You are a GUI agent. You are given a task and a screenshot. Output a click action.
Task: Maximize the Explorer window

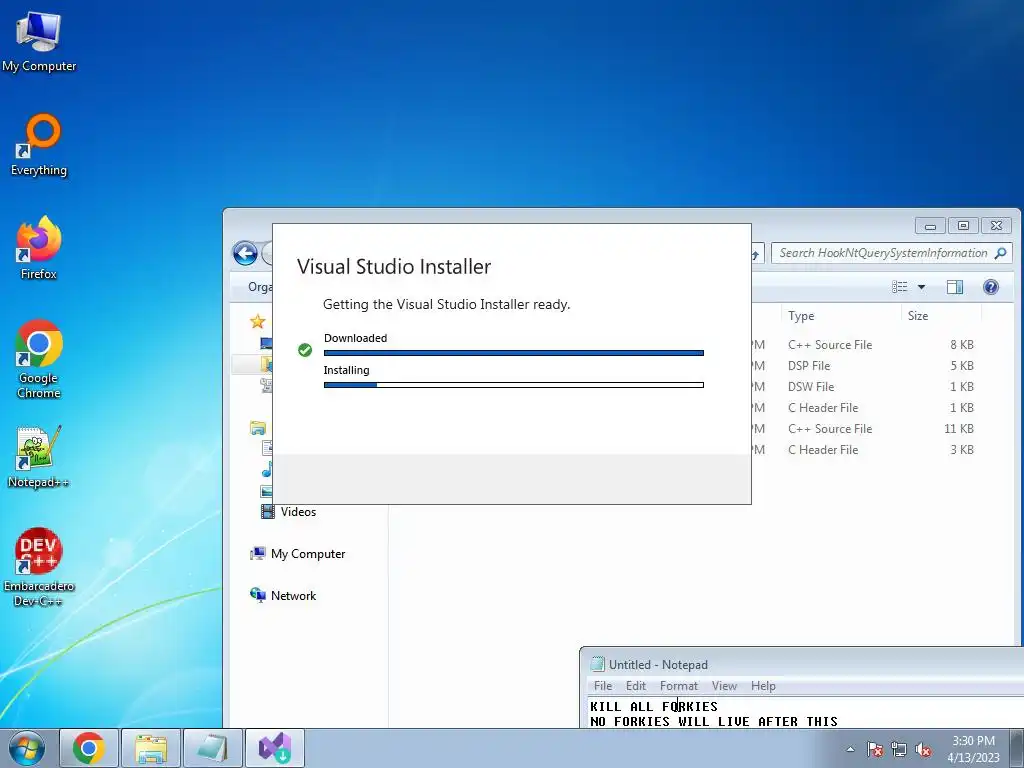point(963,225)
